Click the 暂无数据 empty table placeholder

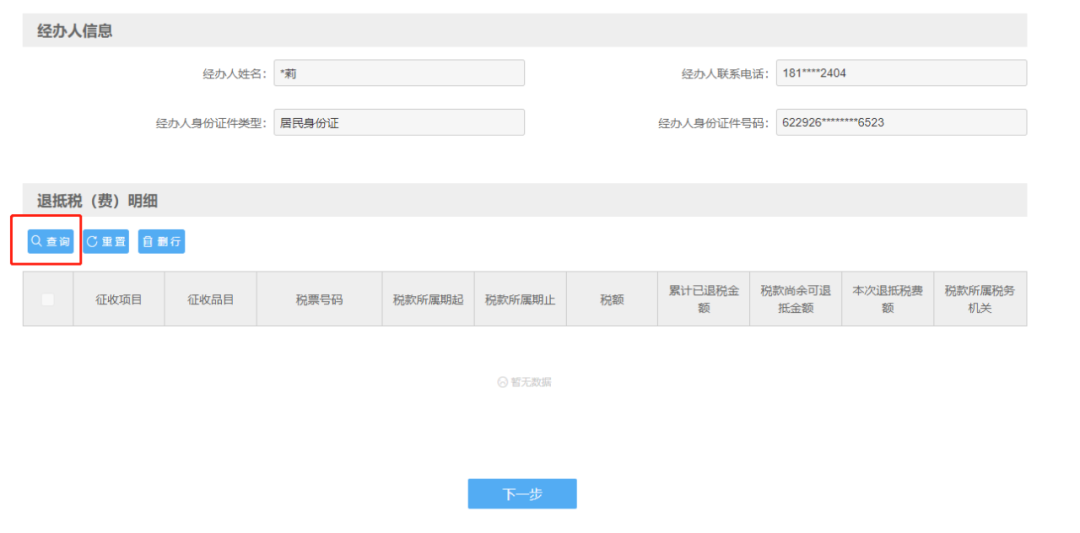tap(525, 382)
